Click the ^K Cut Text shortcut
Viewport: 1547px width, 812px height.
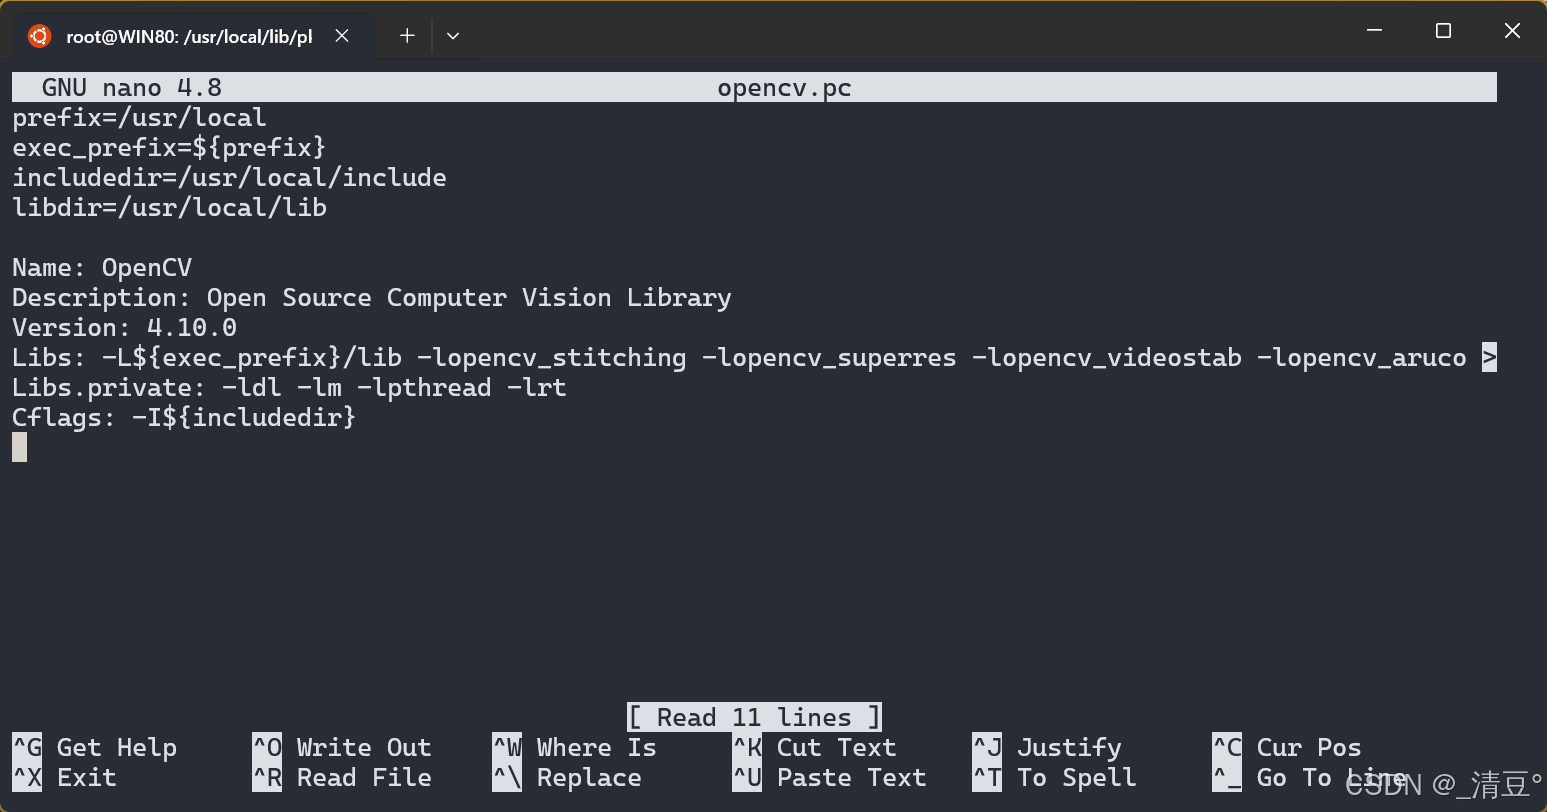[815, 747]
